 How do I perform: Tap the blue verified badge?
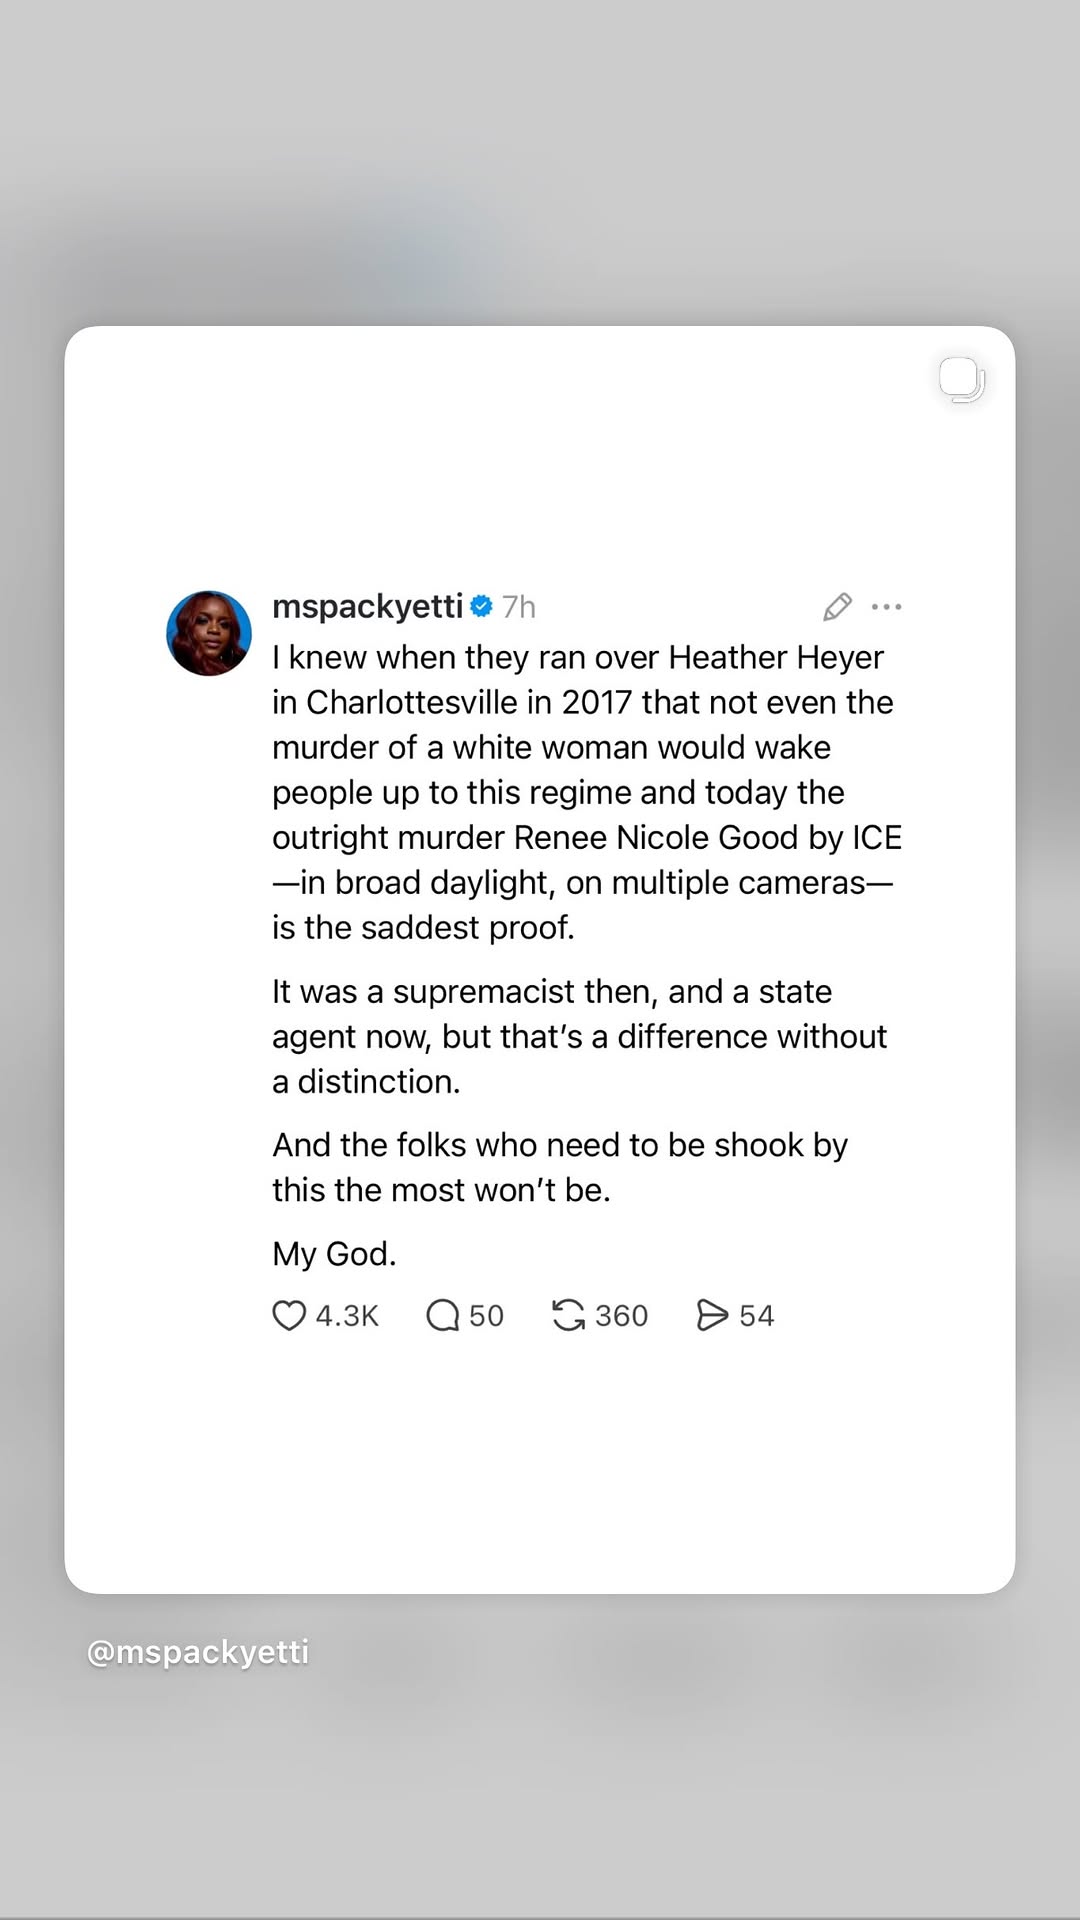coord(481,606)
